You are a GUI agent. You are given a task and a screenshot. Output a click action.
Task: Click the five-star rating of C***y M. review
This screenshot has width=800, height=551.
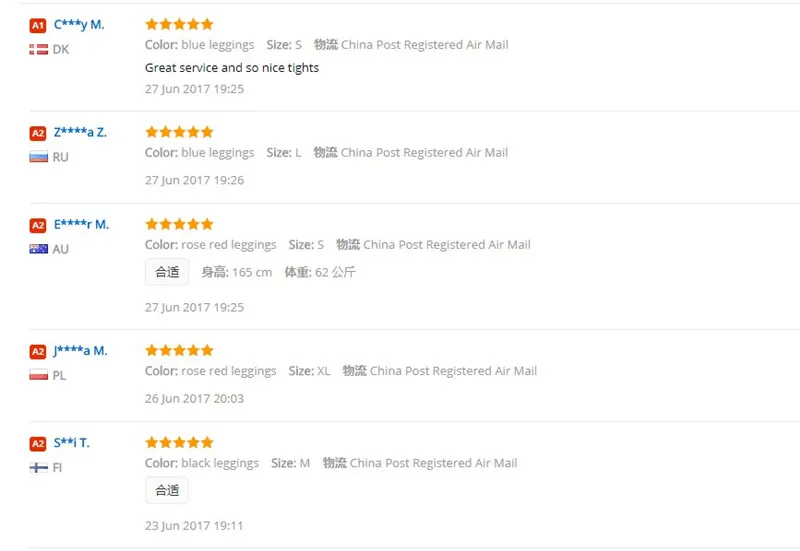click(179, 24)
